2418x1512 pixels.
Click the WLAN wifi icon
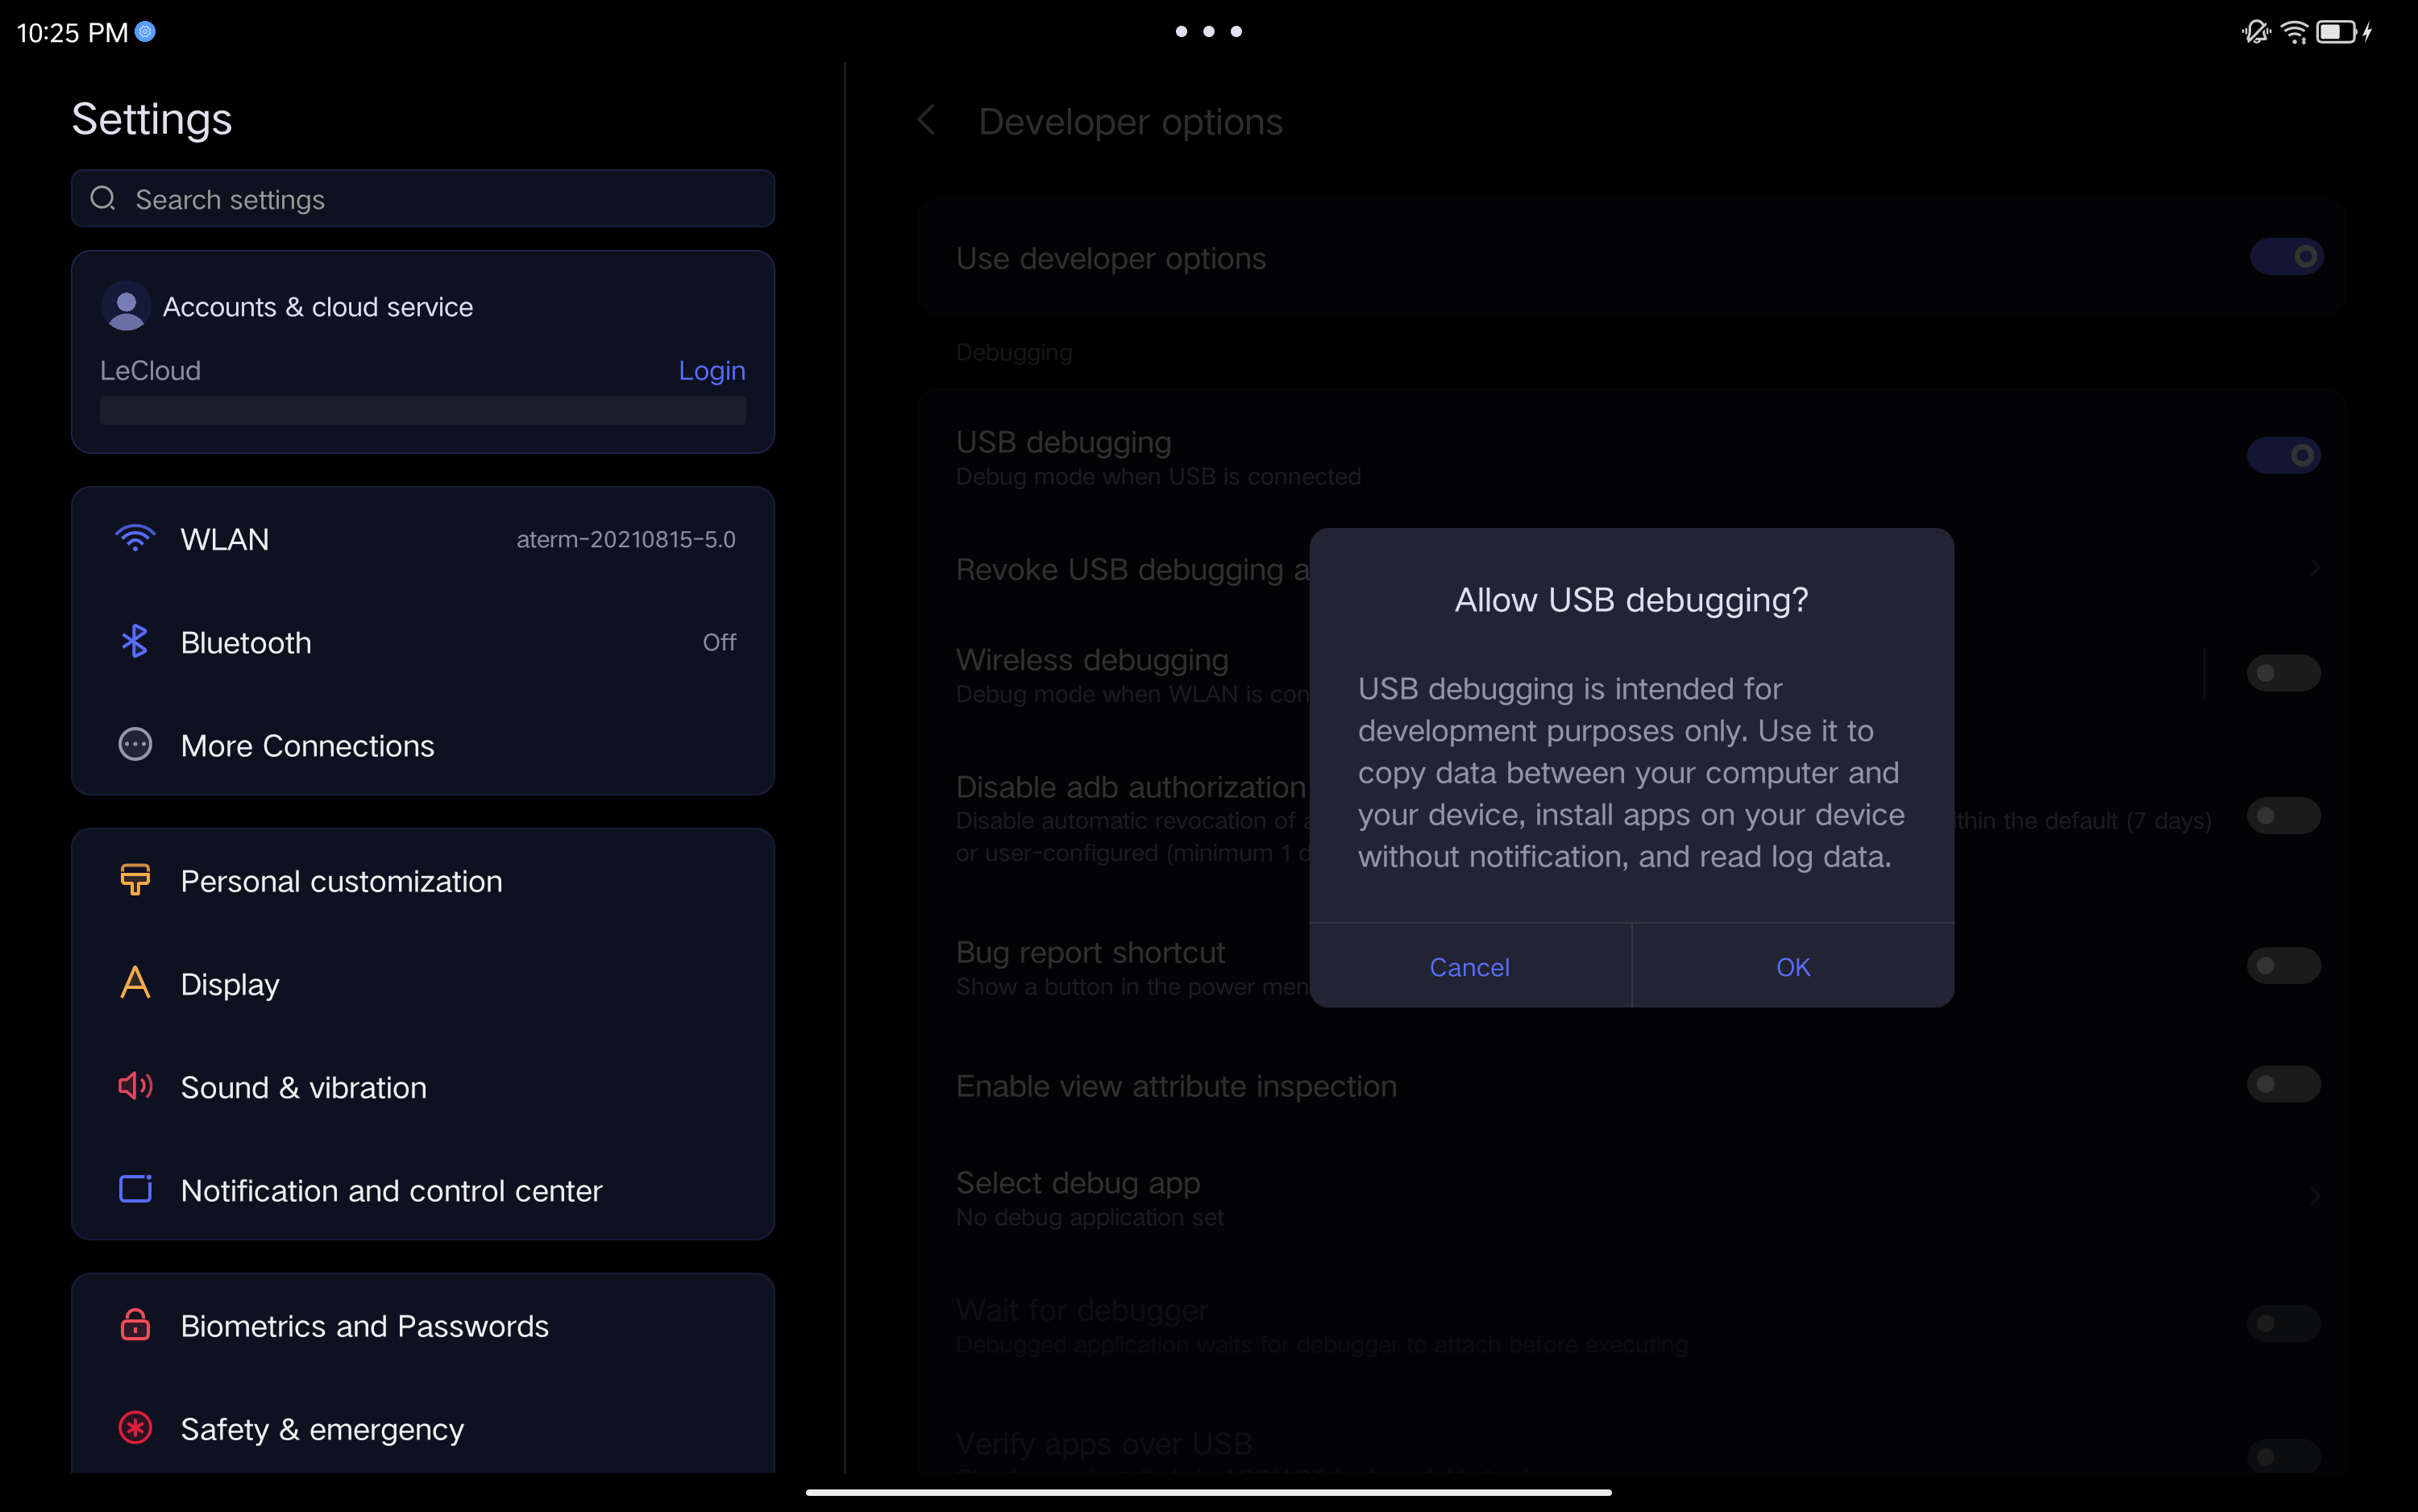coord(135,538)
